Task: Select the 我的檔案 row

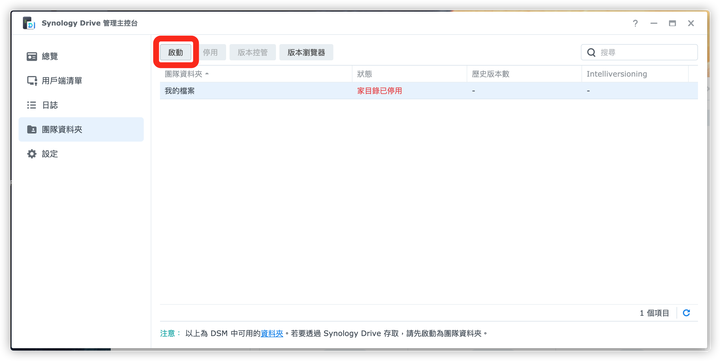Action: tap(429, 91)
